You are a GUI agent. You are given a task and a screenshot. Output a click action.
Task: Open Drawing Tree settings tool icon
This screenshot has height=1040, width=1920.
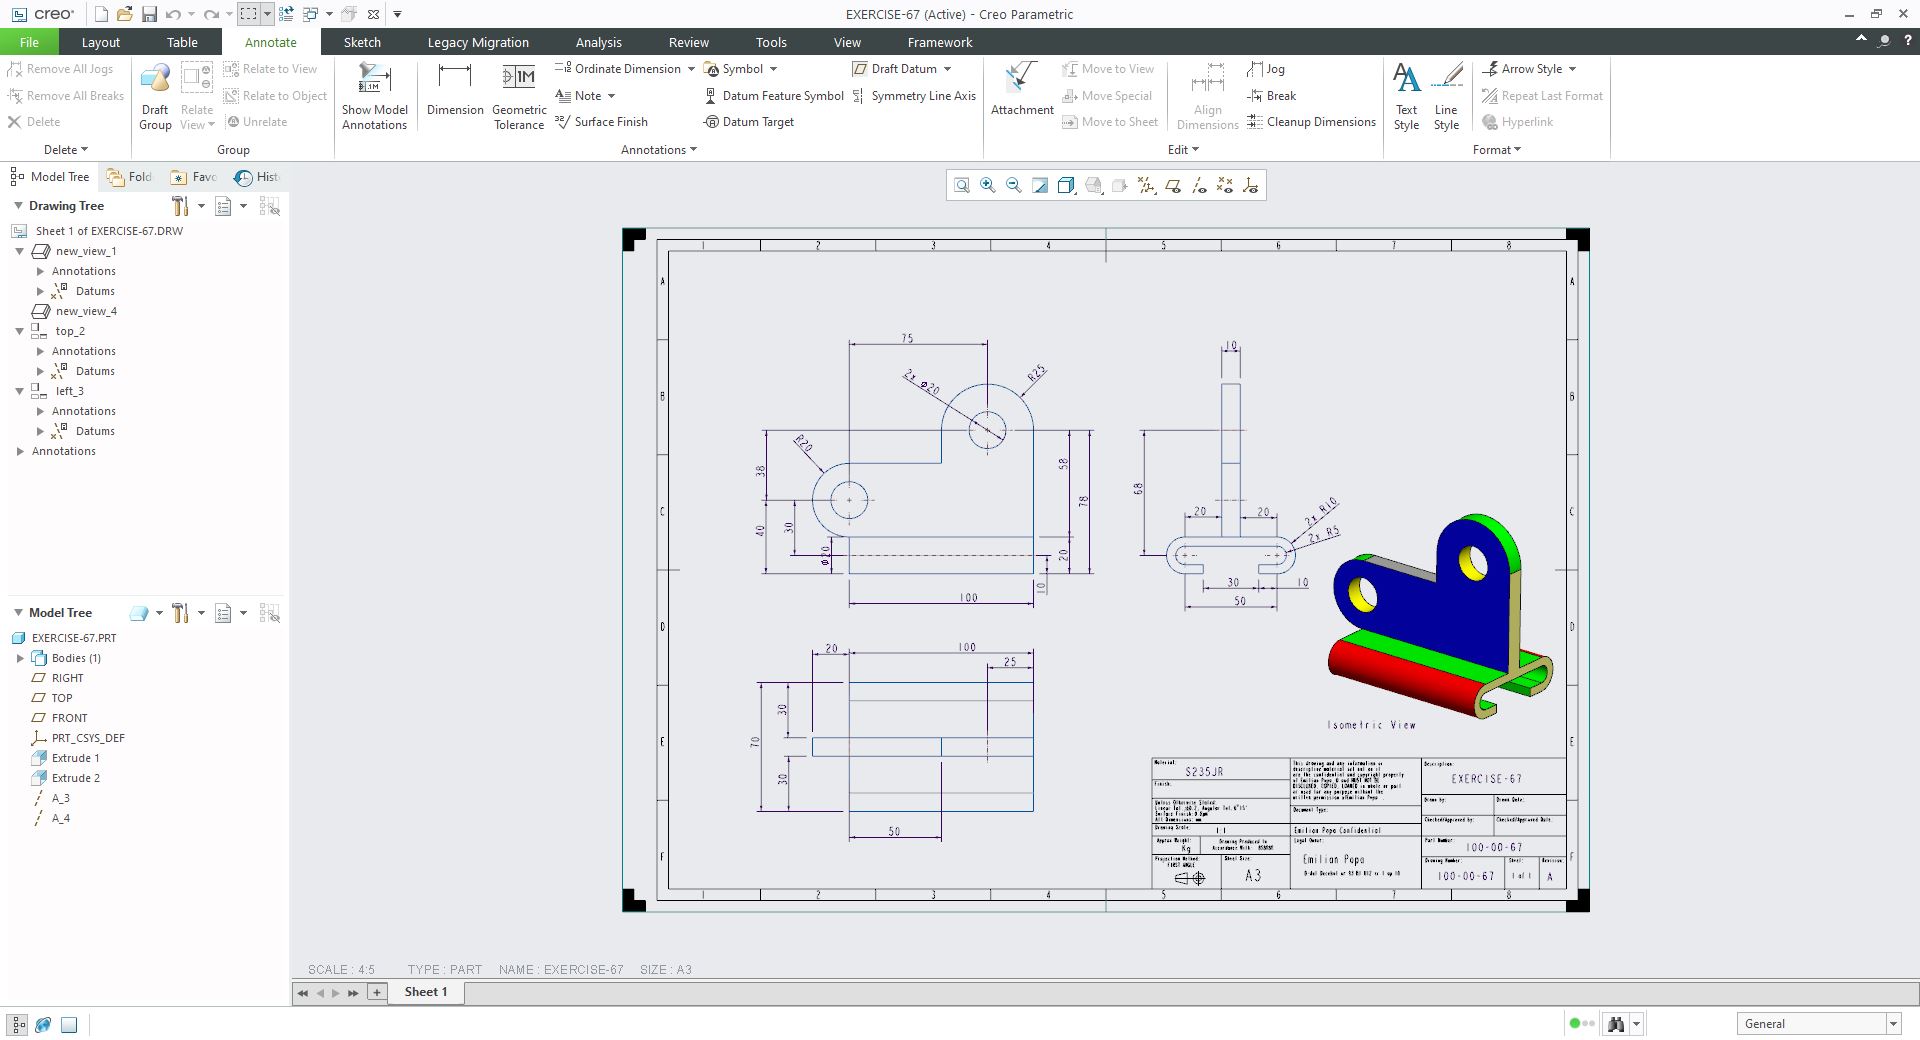[x=180, y=206]
